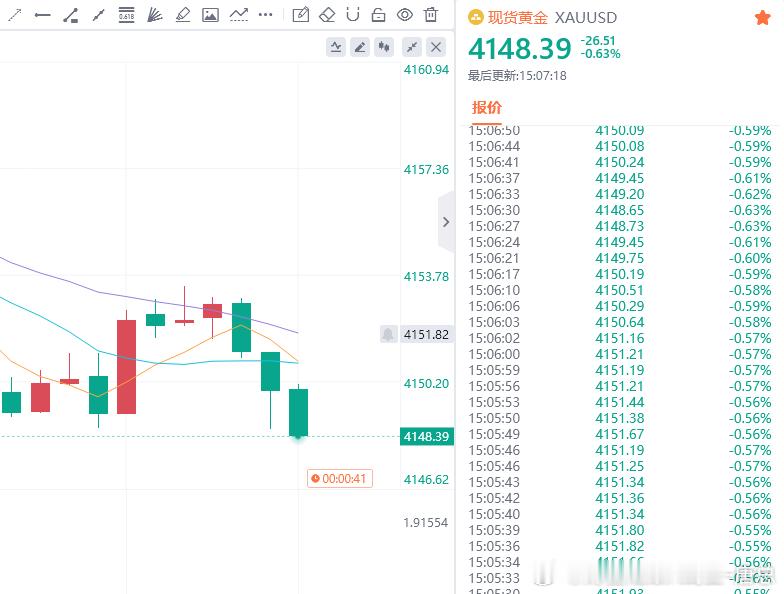Click the 4157.36 axis price label
The image size is (784, 594).
[x=426, y=170]
